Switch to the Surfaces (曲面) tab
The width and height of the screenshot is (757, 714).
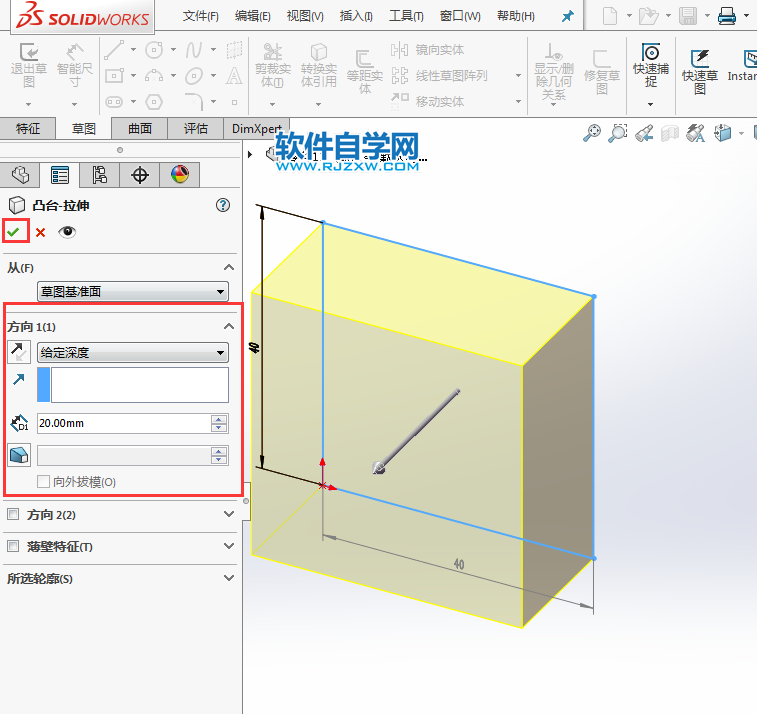[140, 128]
